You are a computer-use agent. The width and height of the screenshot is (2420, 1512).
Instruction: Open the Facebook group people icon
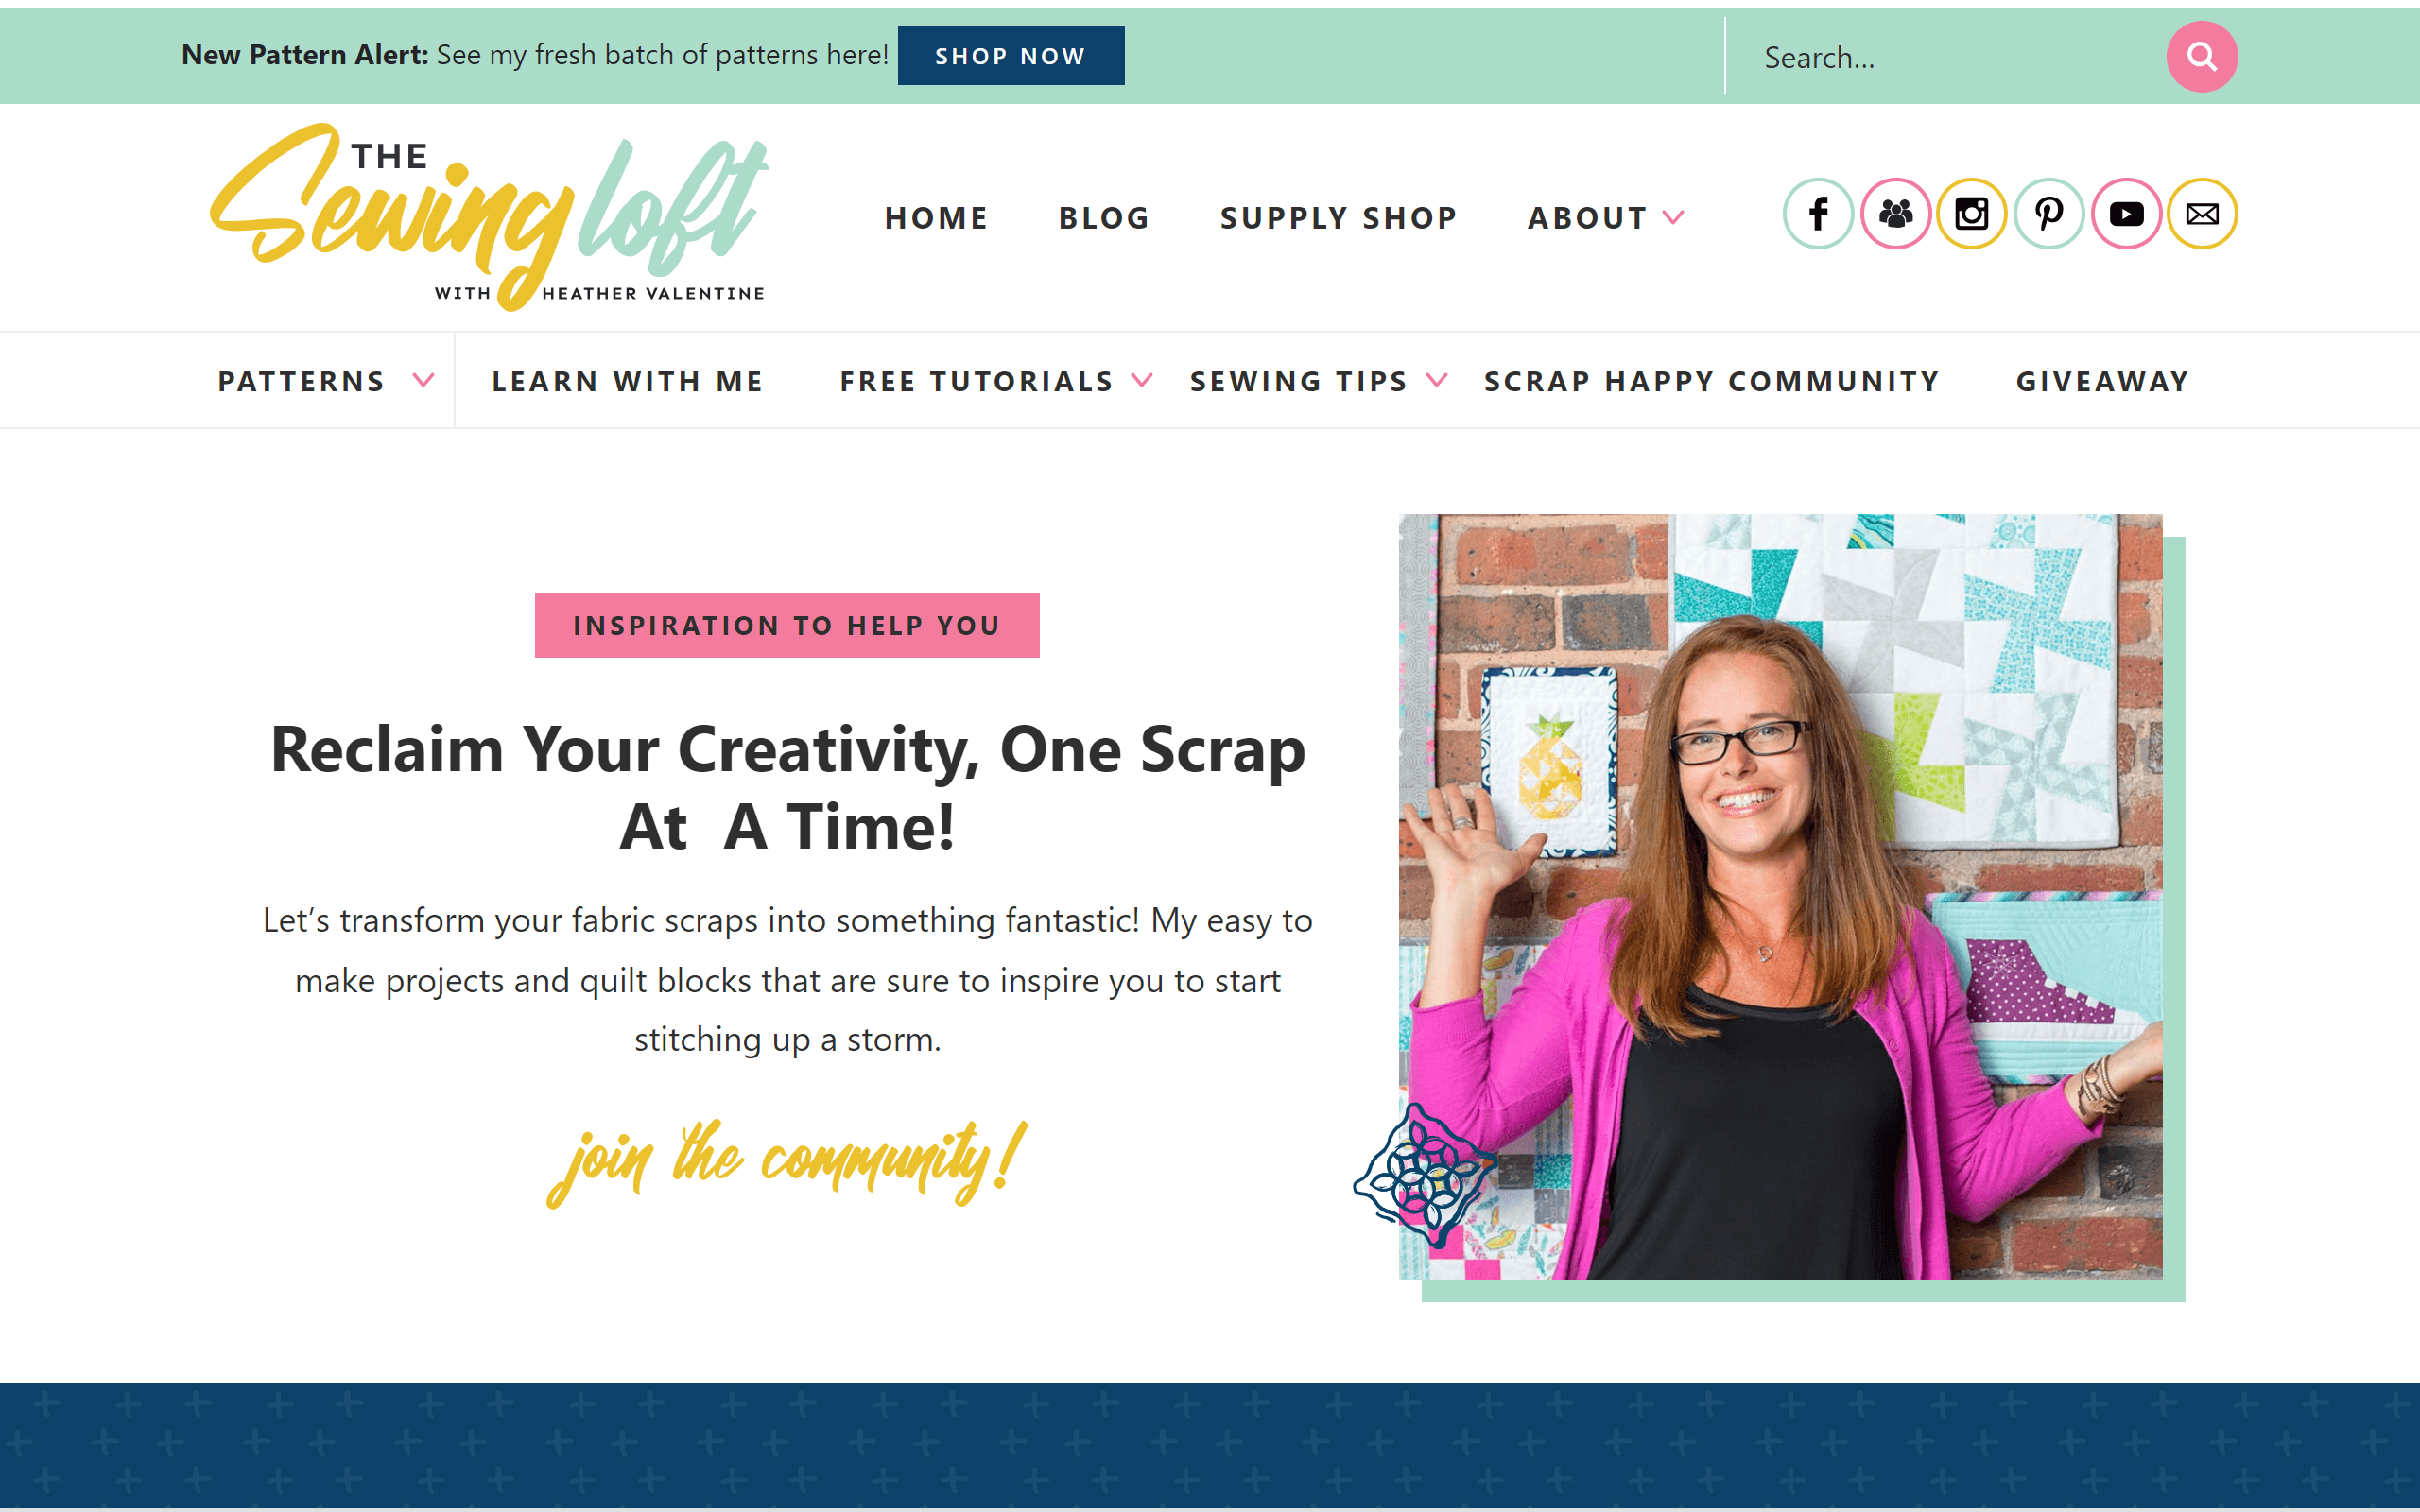pyautogui.click(x=1895, y=214)
